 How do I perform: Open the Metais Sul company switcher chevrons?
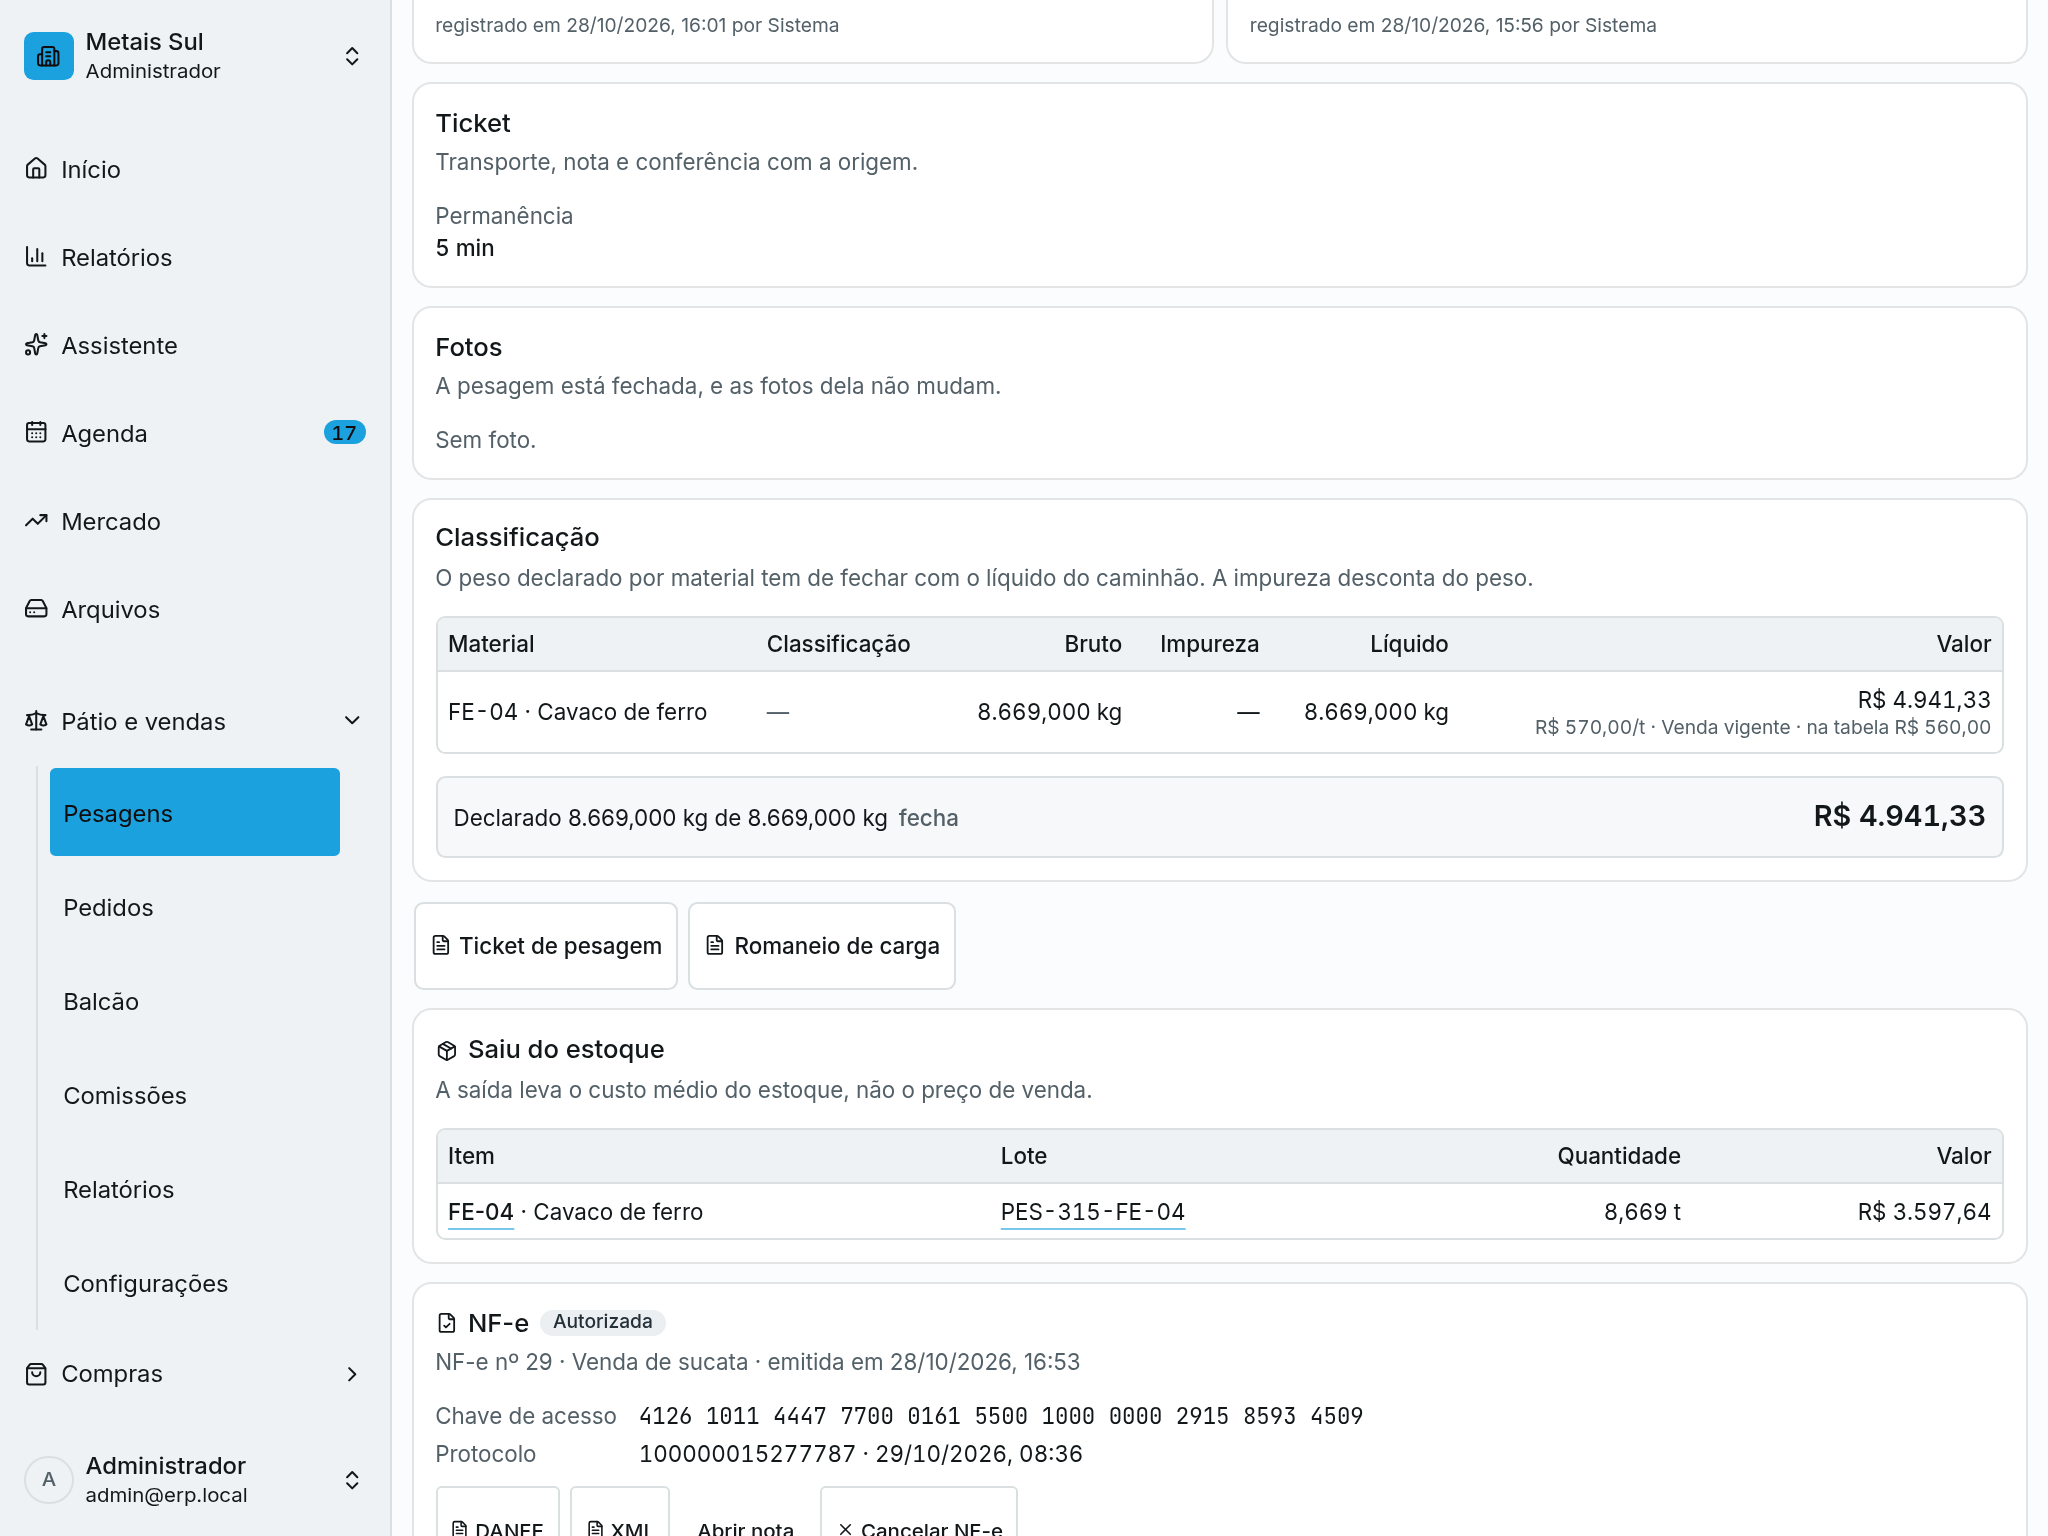pos(352,56)
